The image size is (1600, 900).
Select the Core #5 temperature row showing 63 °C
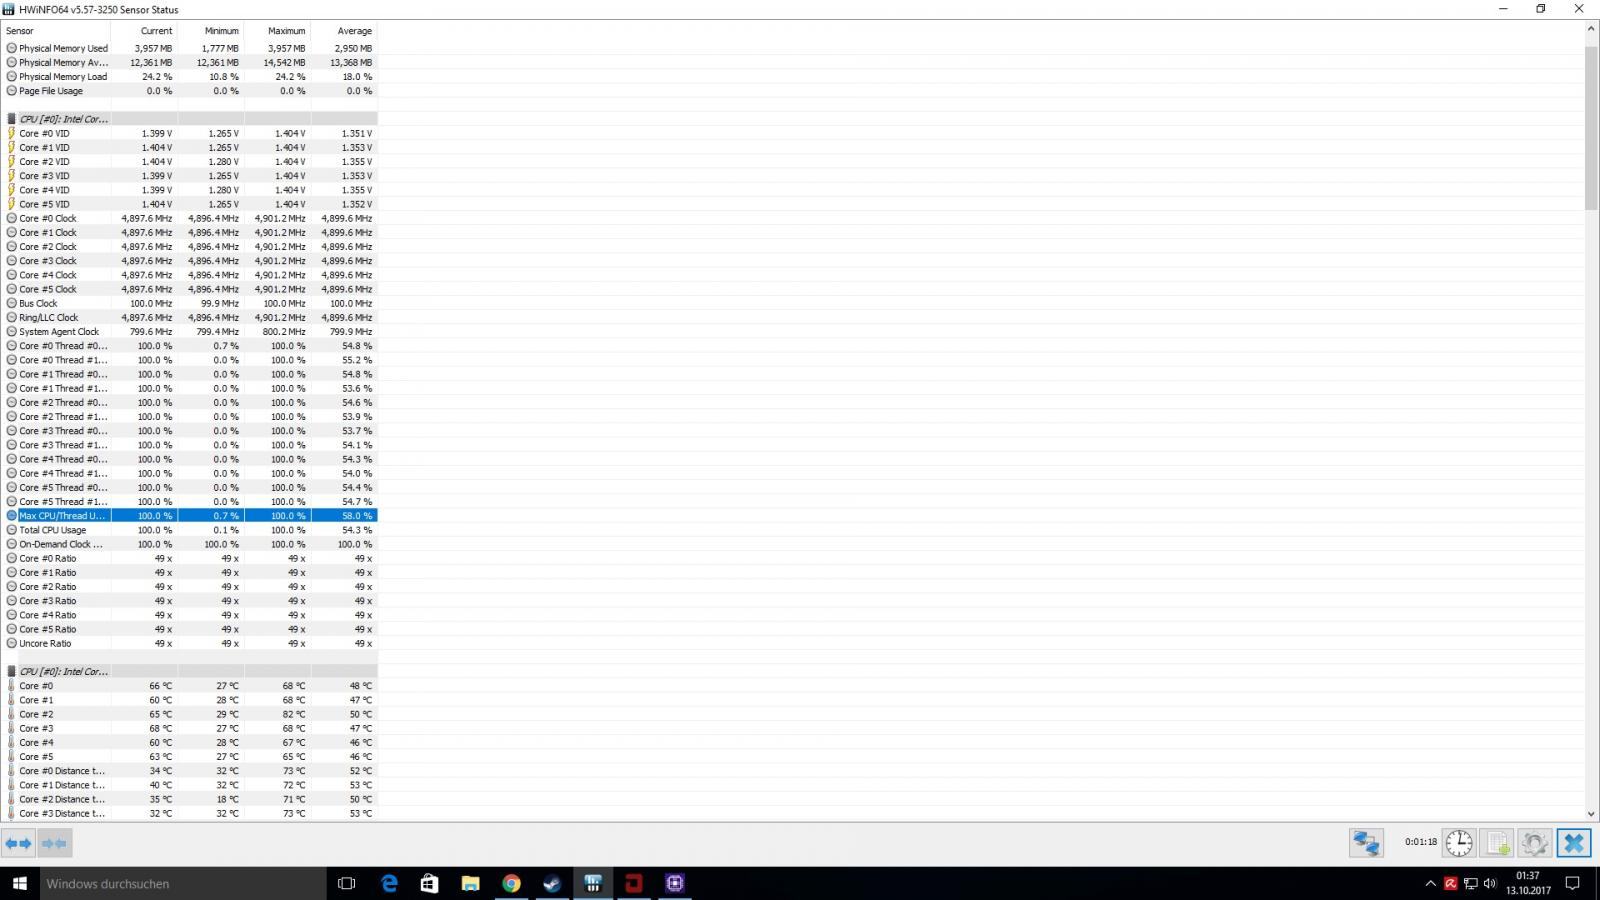pos(190,757)
